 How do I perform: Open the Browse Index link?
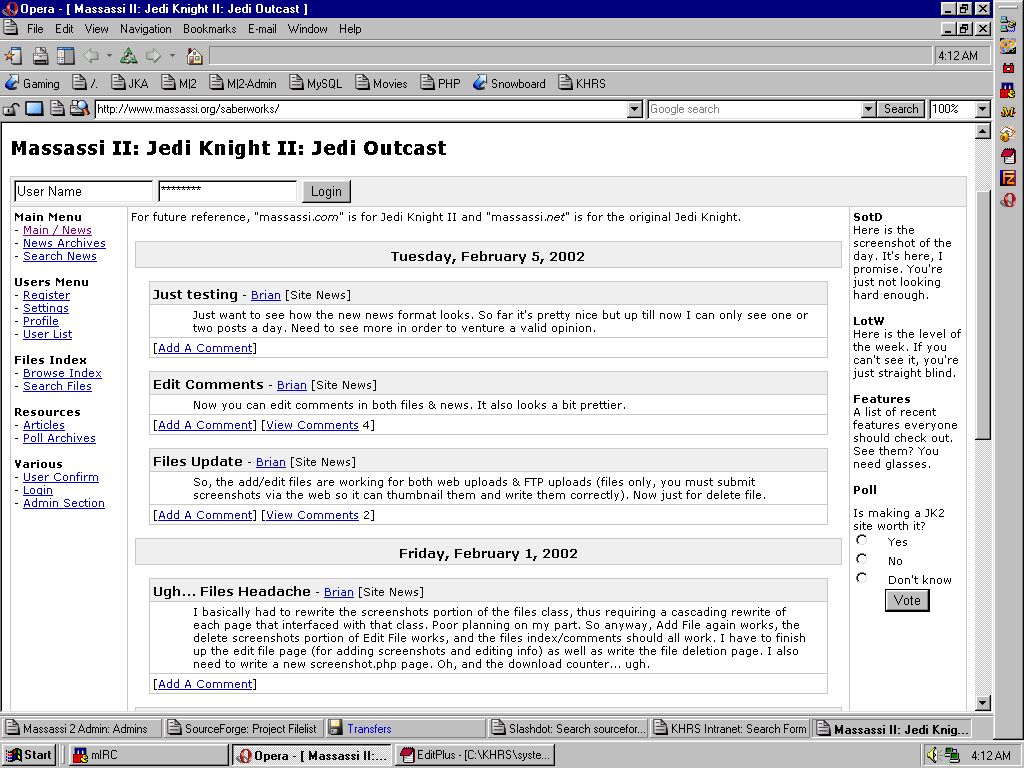tap(62, 373)
